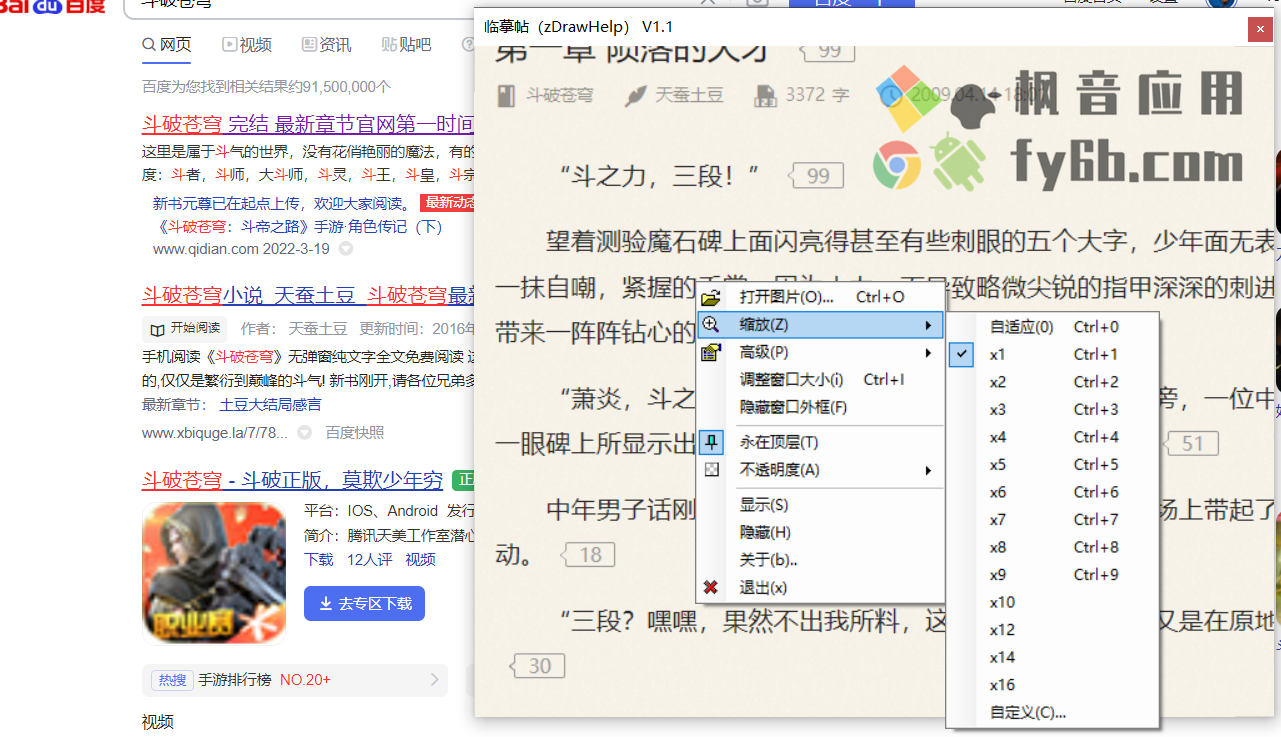The width and height of the screenshot is (1281, 737).
Task: Click the 99 comment bubble after 斗之力,三段
Action: click(x=816, y=176)
